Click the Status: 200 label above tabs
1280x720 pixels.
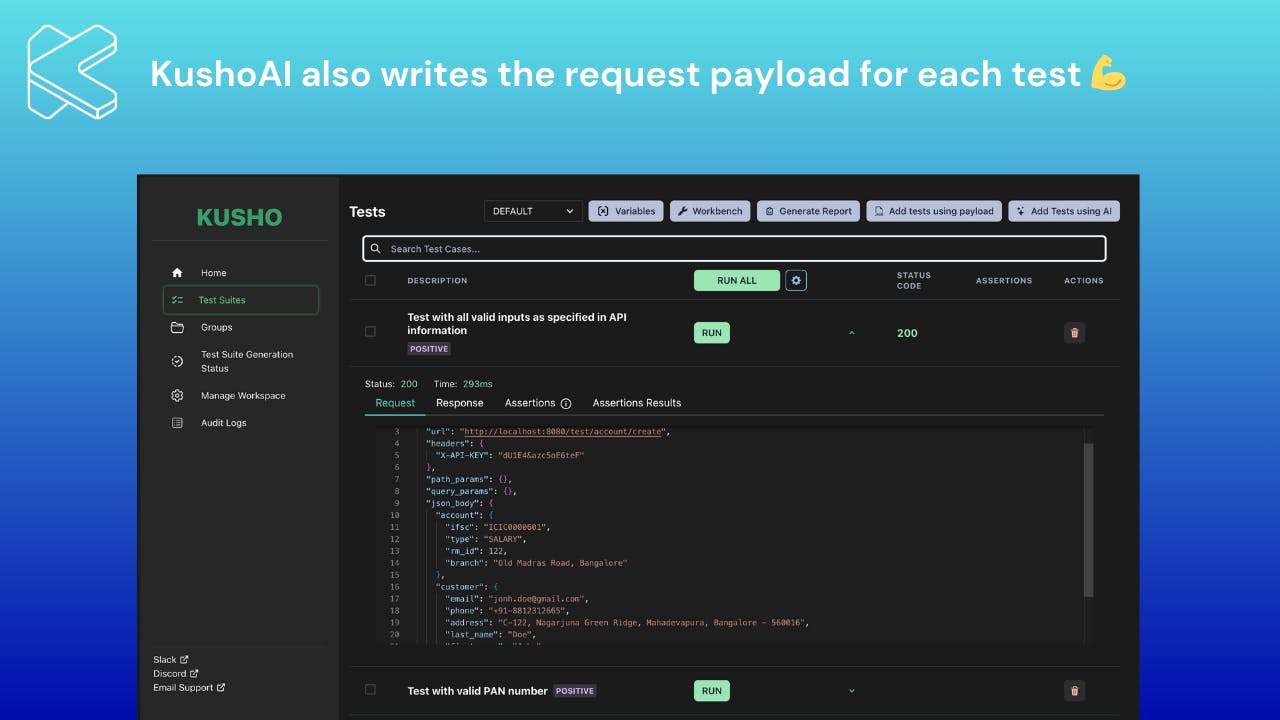[391, 384]
